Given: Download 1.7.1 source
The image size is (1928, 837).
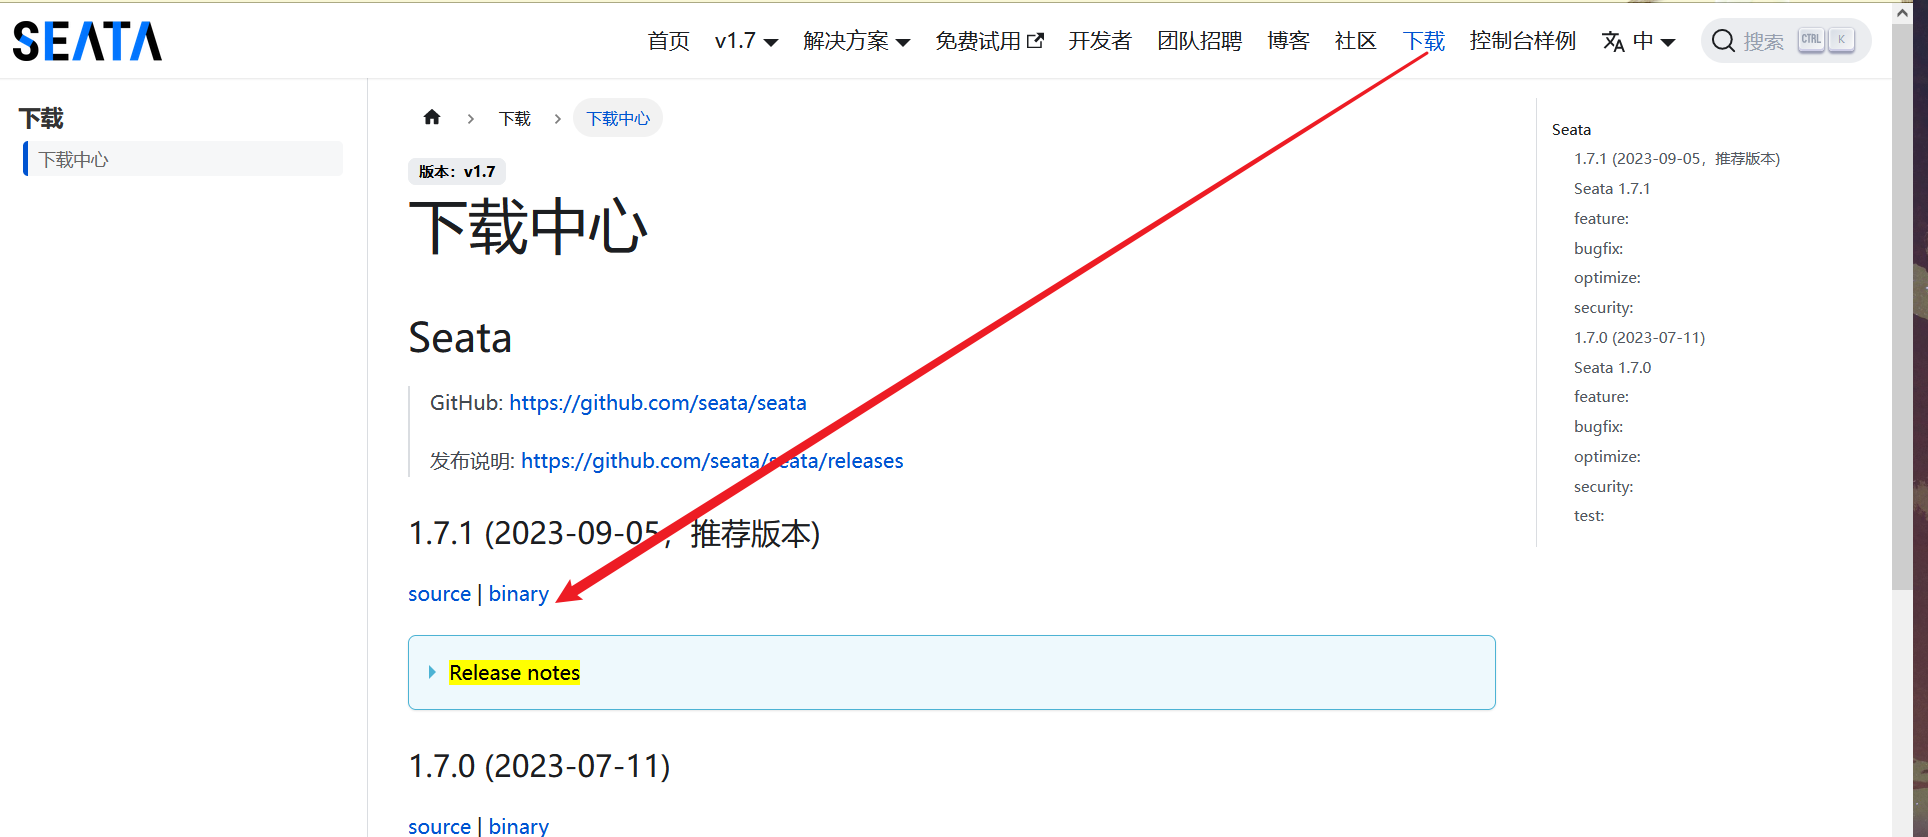Looking at the screenshot, I should coord(439,594).
